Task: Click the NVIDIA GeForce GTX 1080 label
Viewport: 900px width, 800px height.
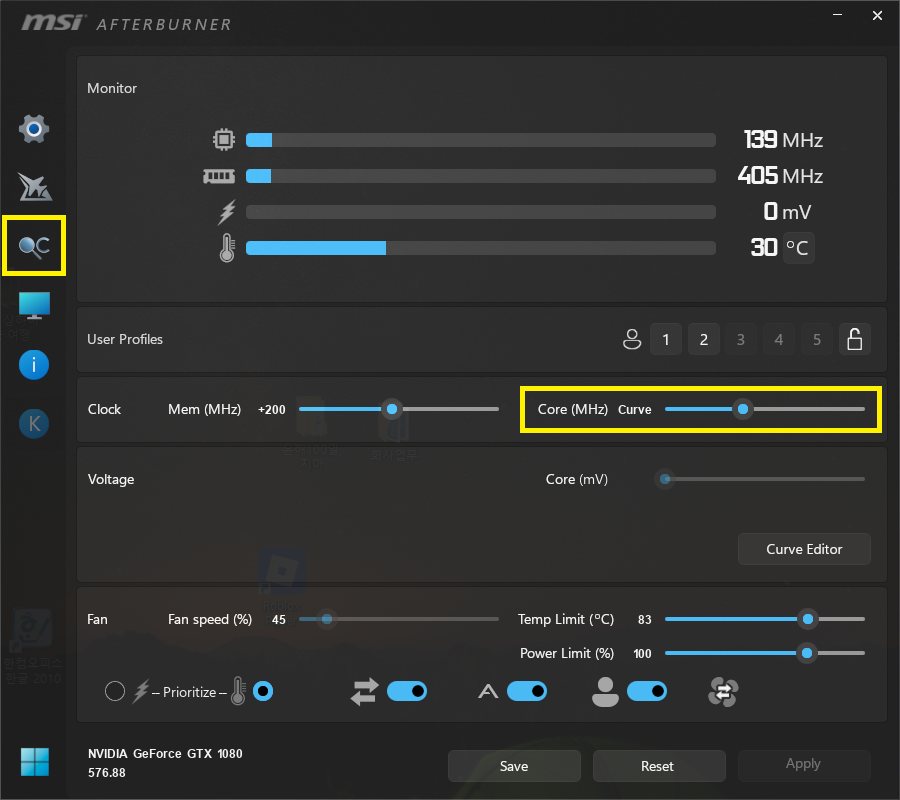Action: pos(165,754)
